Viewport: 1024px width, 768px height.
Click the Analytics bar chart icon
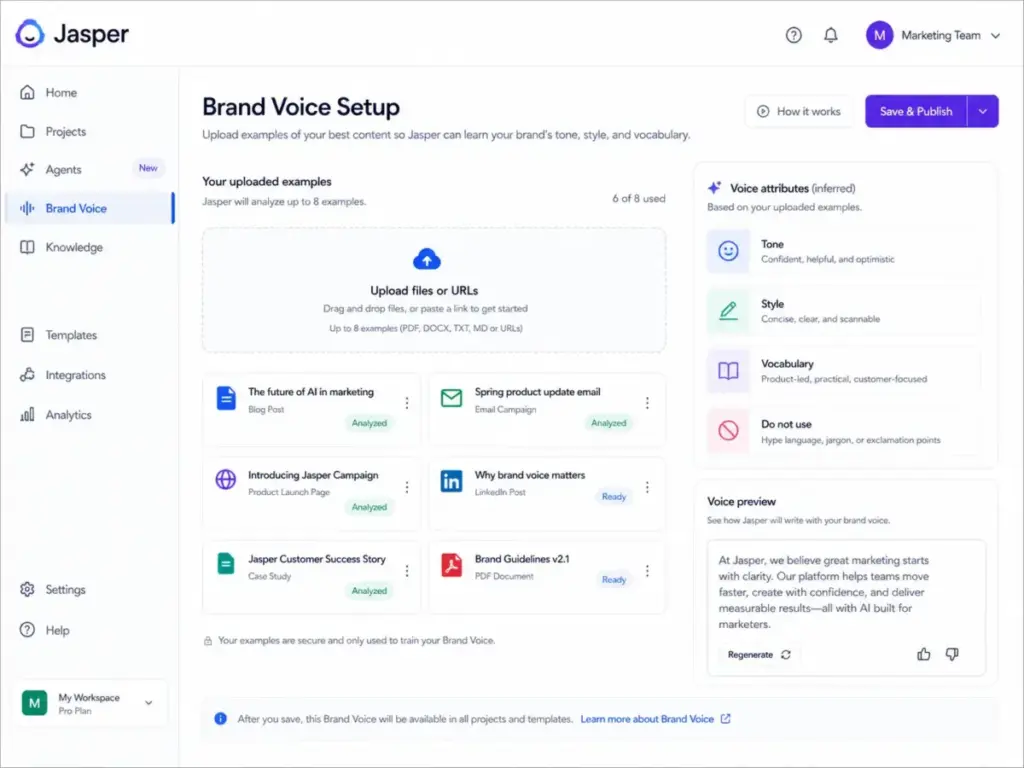(x=27, y=415)
